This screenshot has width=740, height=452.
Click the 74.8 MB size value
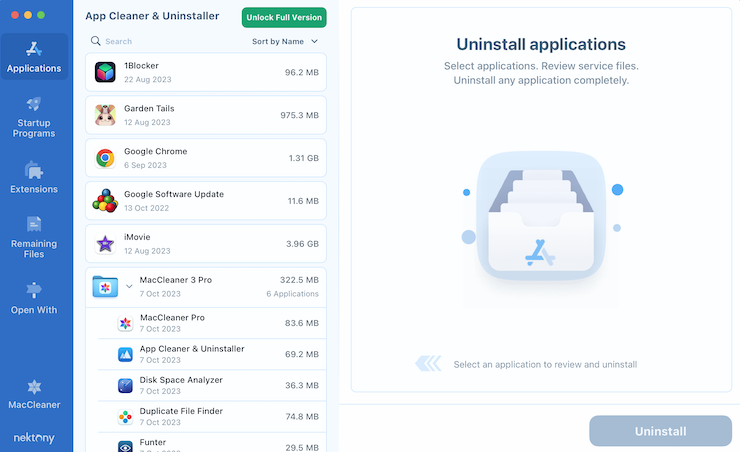[303, 417]
